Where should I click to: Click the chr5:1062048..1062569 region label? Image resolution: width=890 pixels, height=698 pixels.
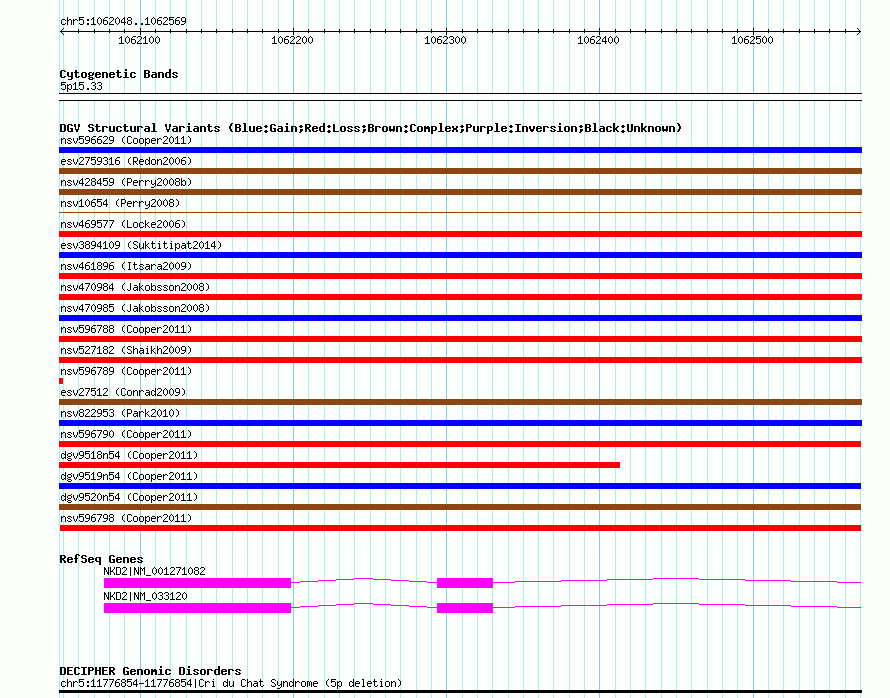point(123,21)
